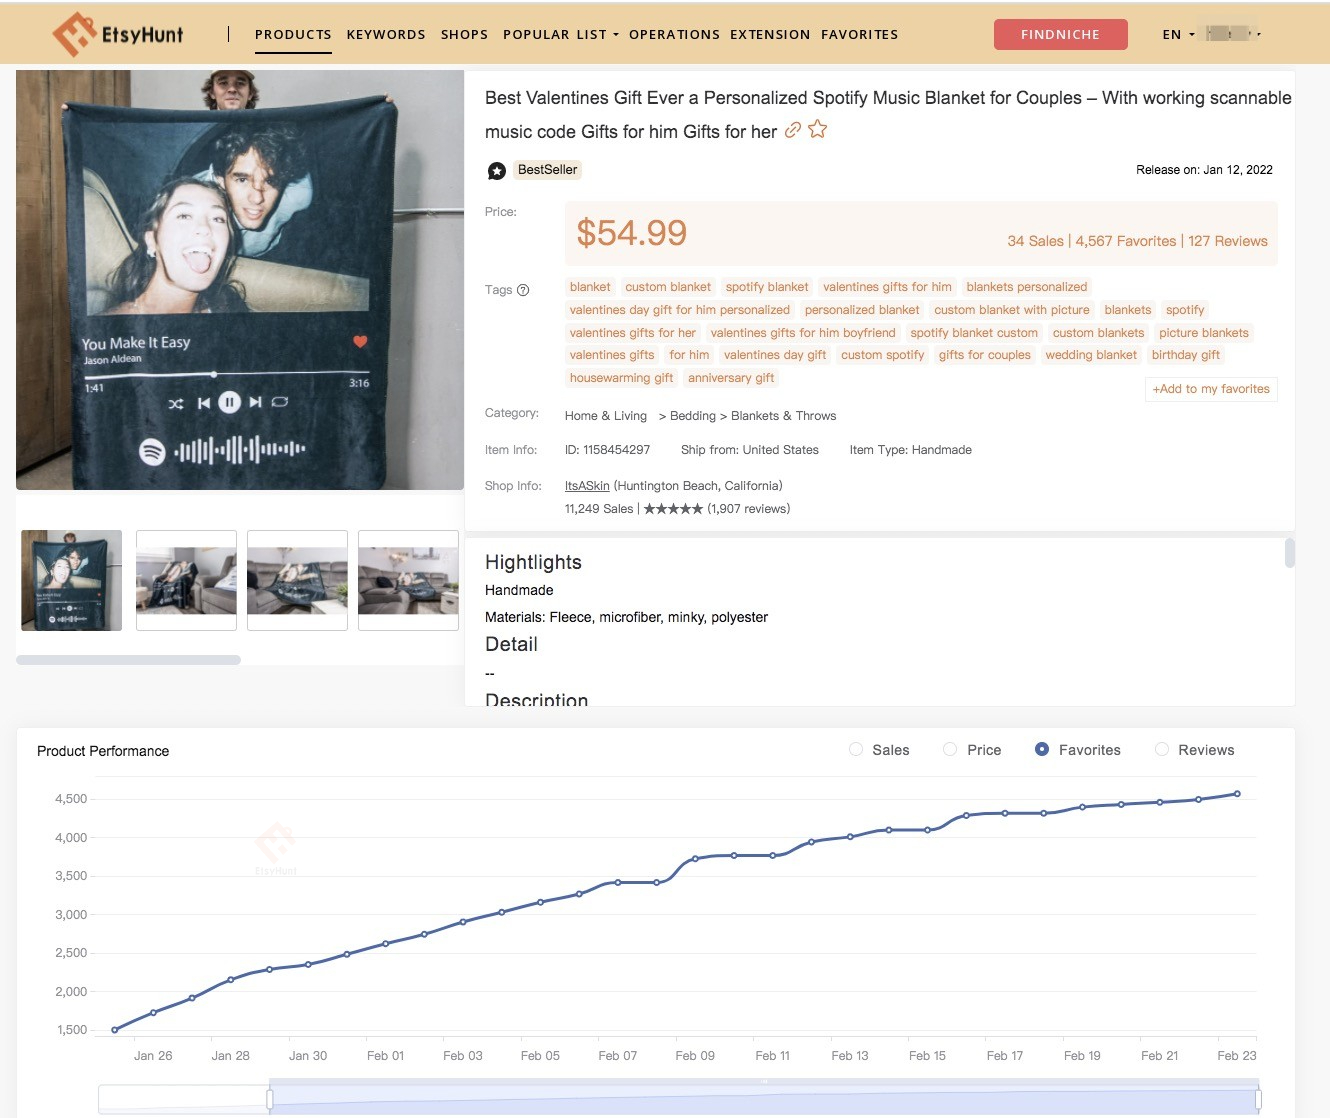Open the POPULAR LIST dropdown

(557, 34)
